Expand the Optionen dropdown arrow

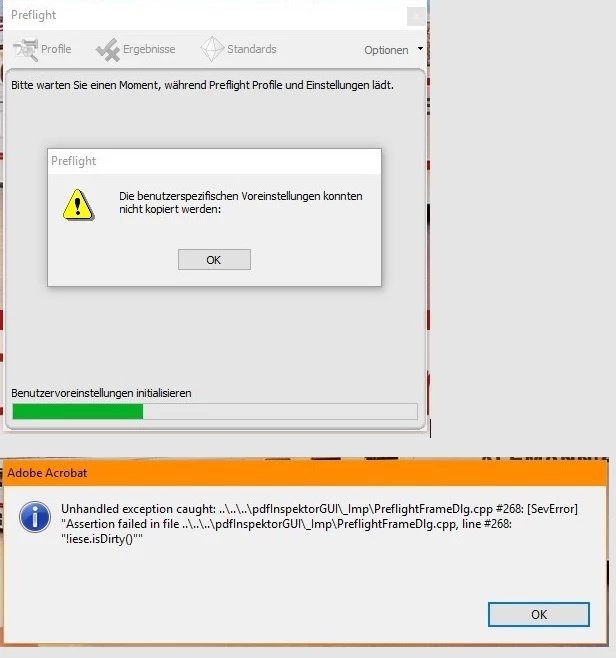coord(420,49)
